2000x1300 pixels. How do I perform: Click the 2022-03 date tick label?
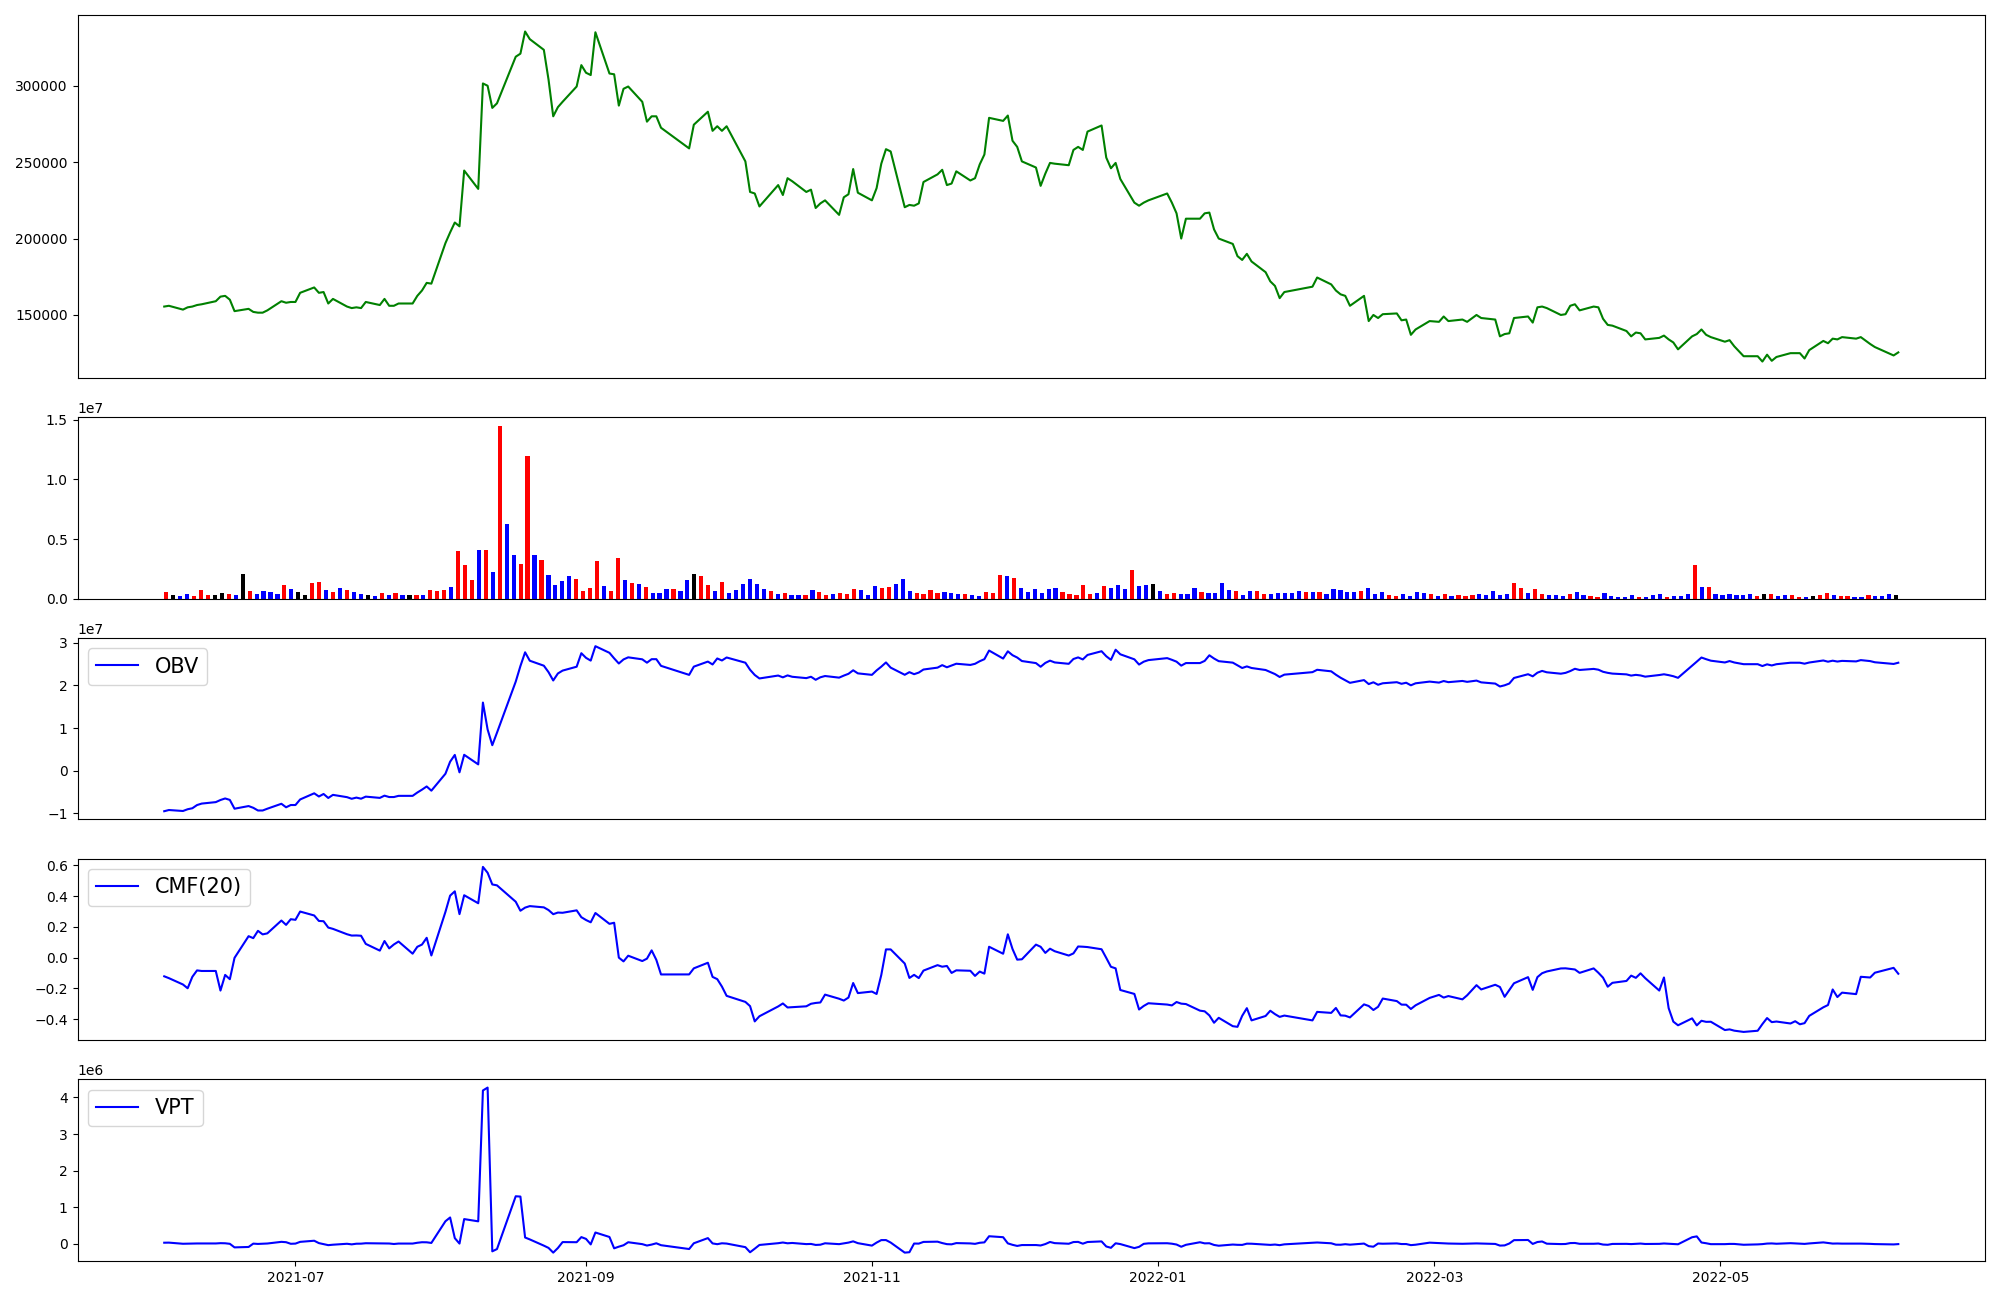pos(1434,1277)
